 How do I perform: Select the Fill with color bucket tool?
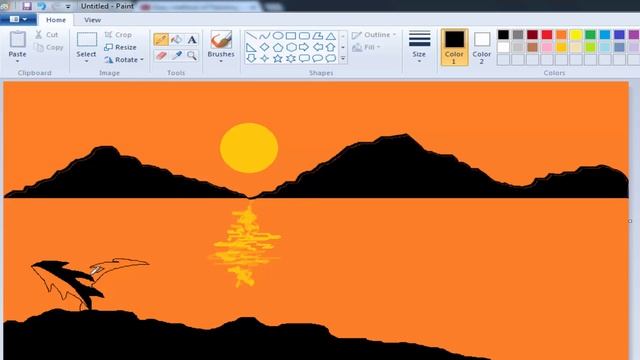(176, 40)
